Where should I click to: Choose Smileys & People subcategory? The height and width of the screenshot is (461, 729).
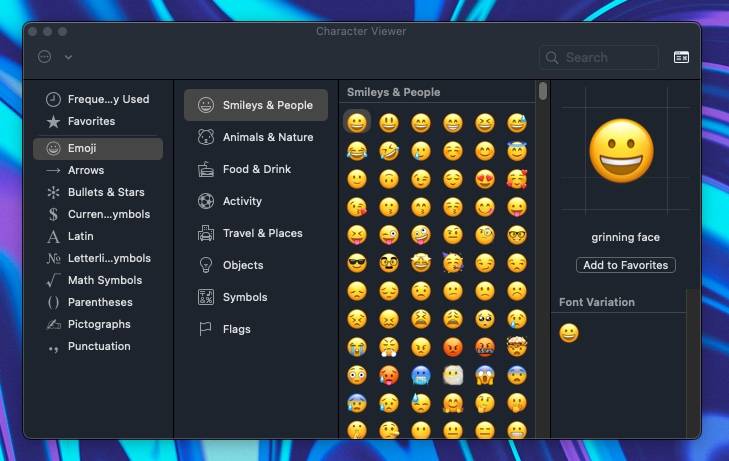pyautogui.click(x=256, y=105)
